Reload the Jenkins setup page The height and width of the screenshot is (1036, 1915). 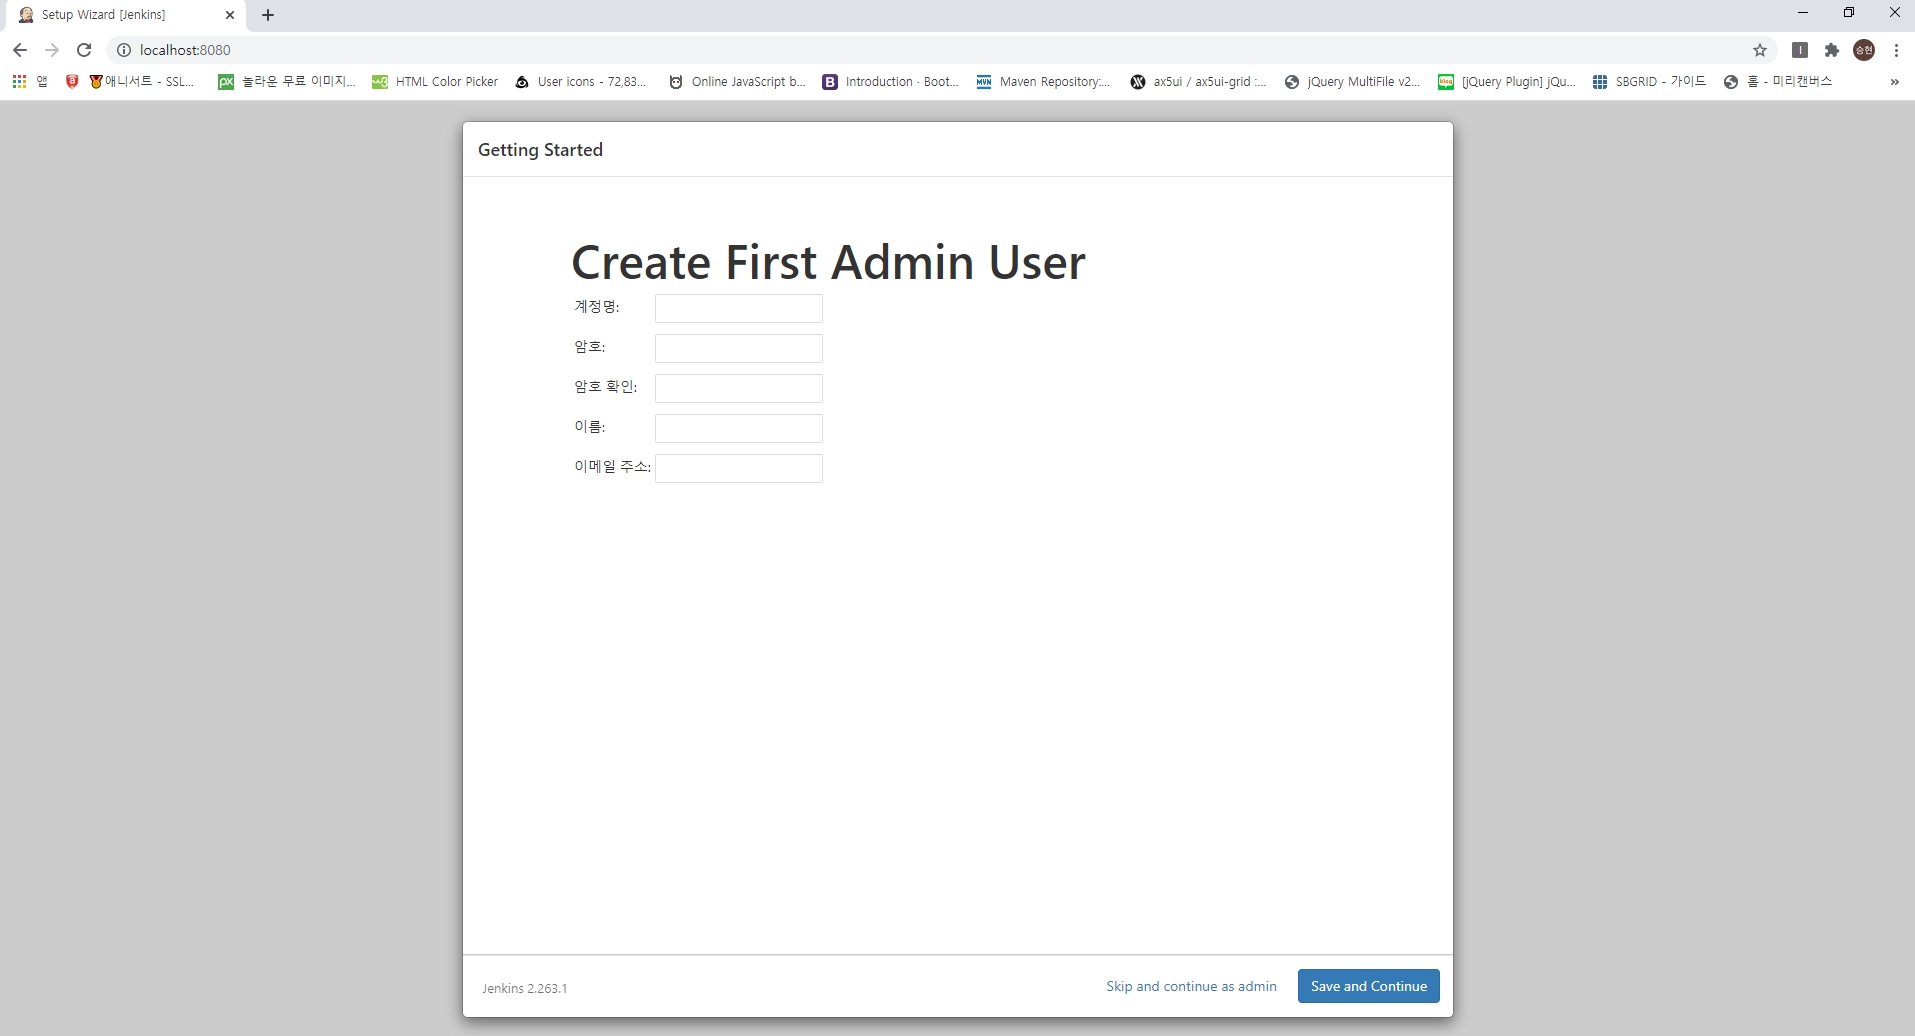tap(84, 50)
